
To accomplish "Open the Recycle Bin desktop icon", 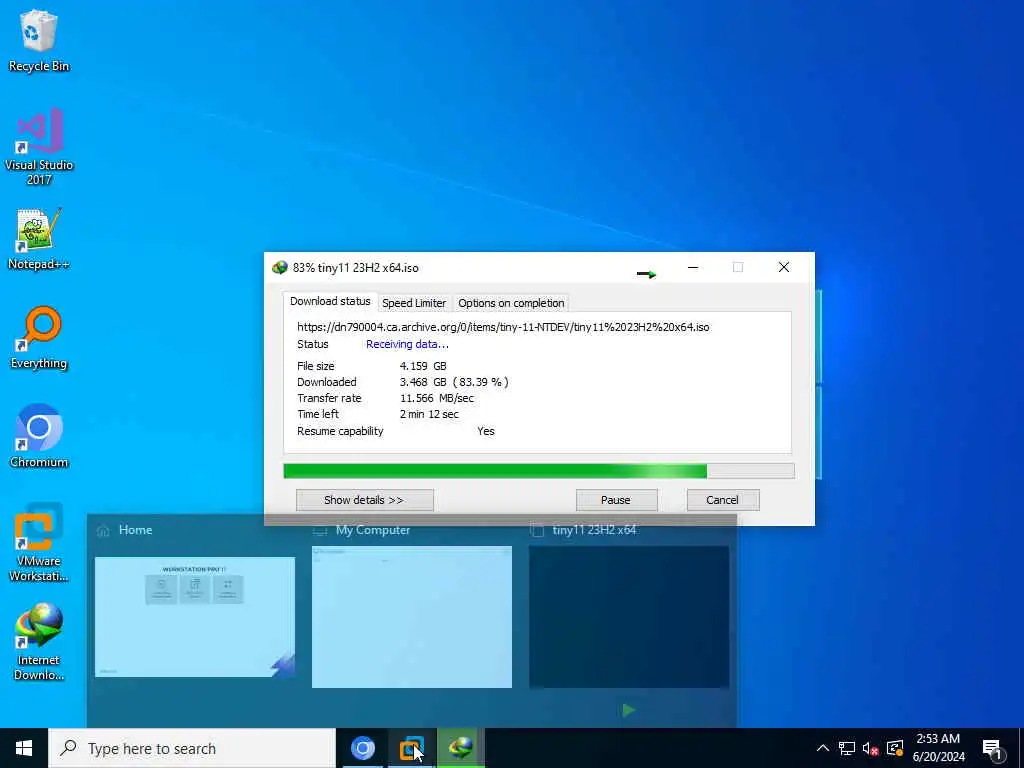I will [39, 40].
